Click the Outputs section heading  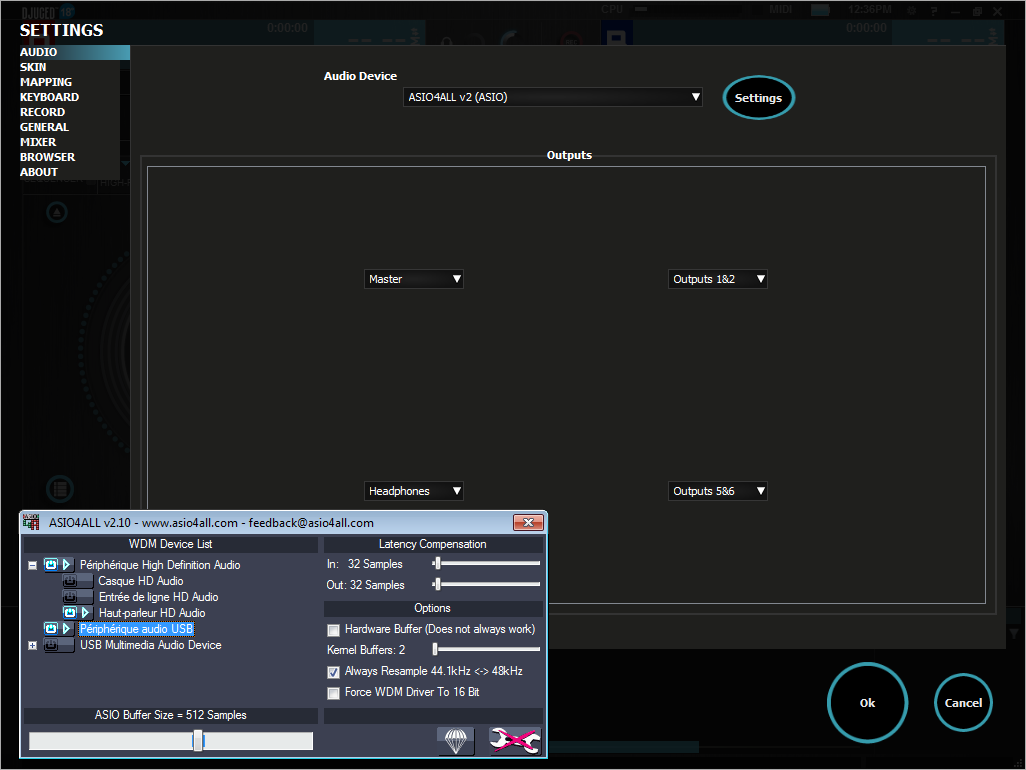coord(569,155)
